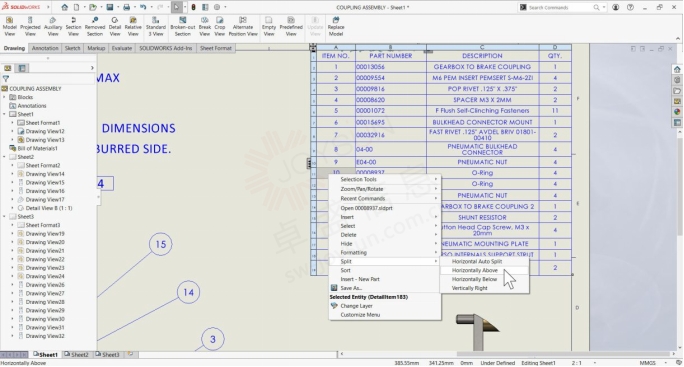The width and height of the screenshot is (684, 367).
Task: Open the Options gear icon
Action: (217, 7)
